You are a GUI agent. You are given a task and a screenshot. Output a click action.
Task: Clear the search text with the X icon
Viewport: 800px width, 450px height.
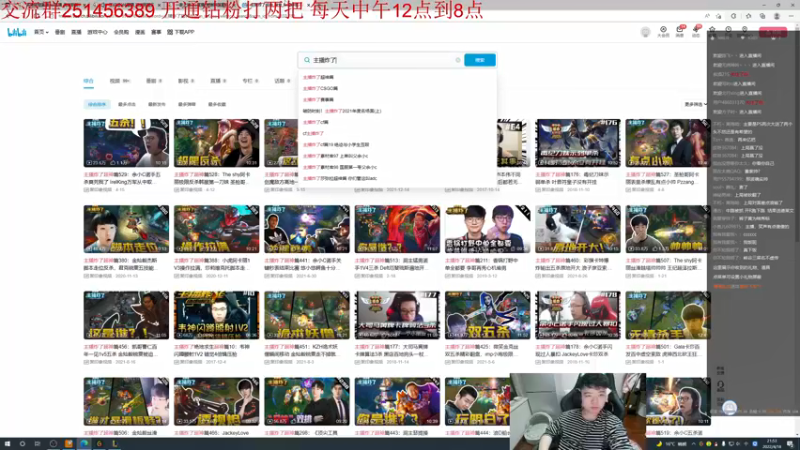point(458,60)
